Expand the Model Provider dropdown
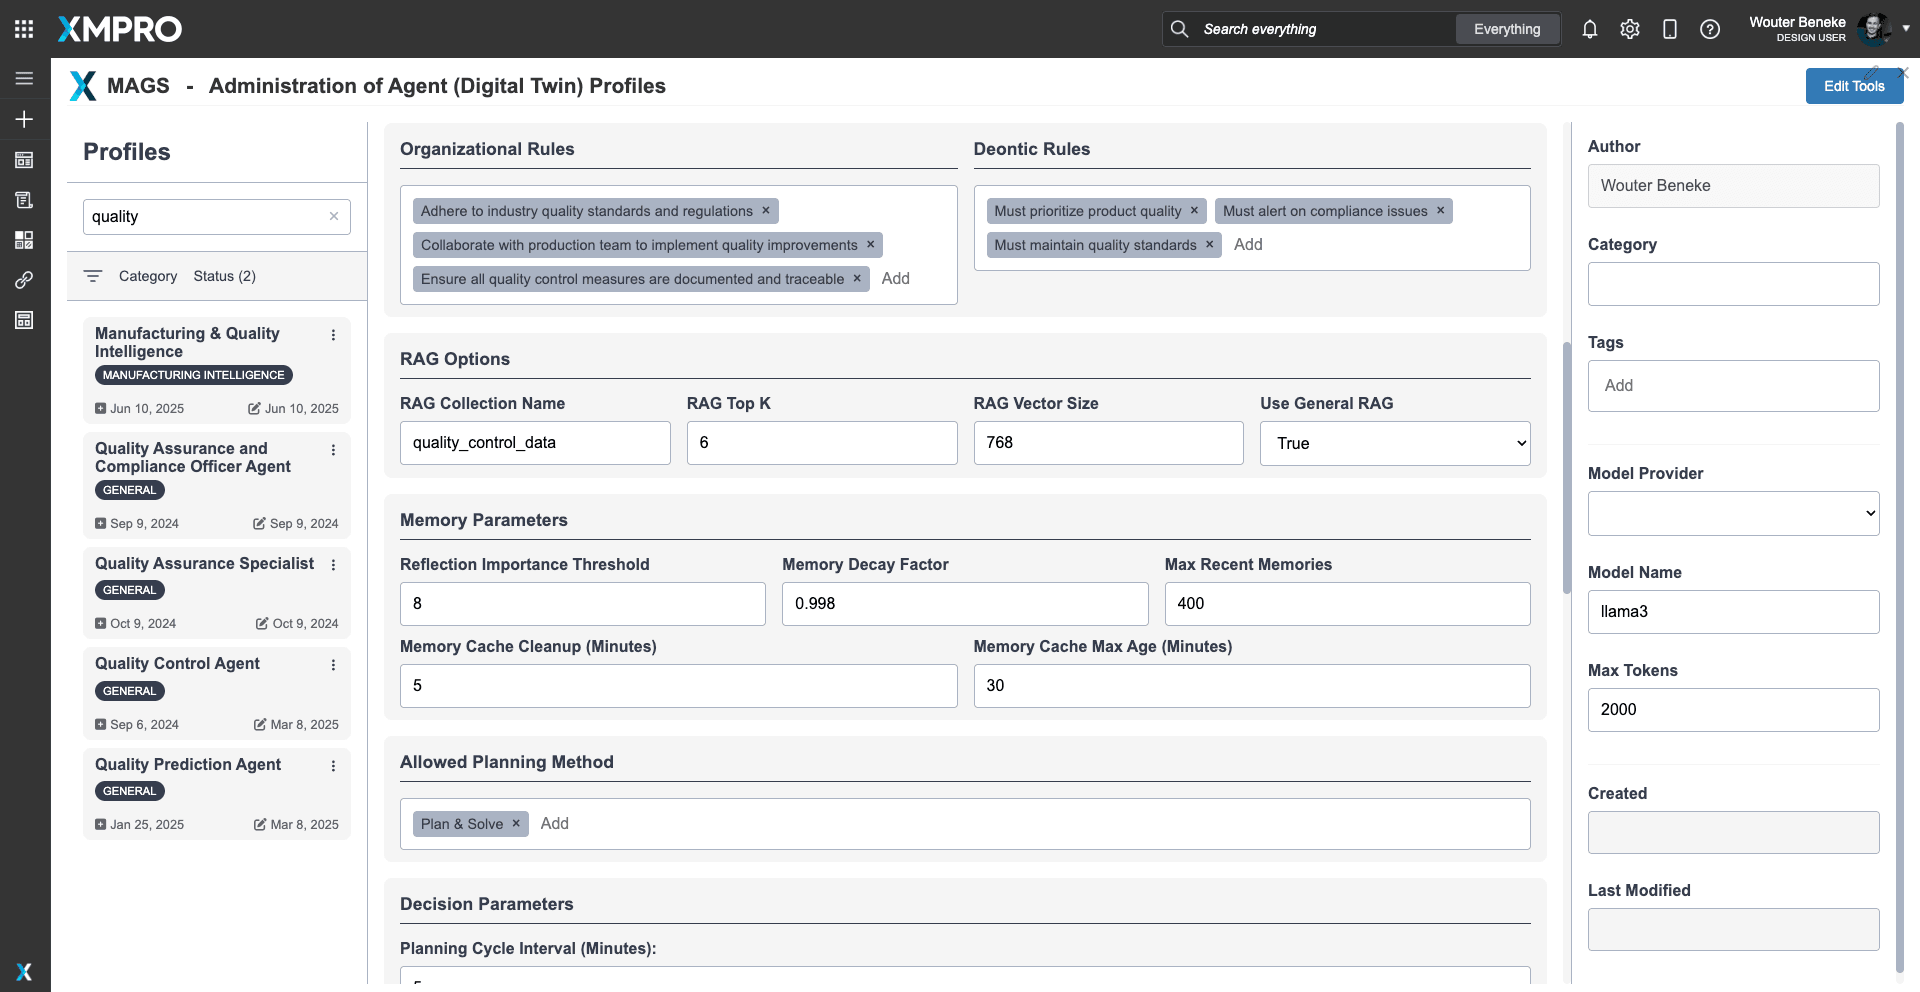The width and height of the screenshot is (1920, 992). click(x=1732, y=513)
